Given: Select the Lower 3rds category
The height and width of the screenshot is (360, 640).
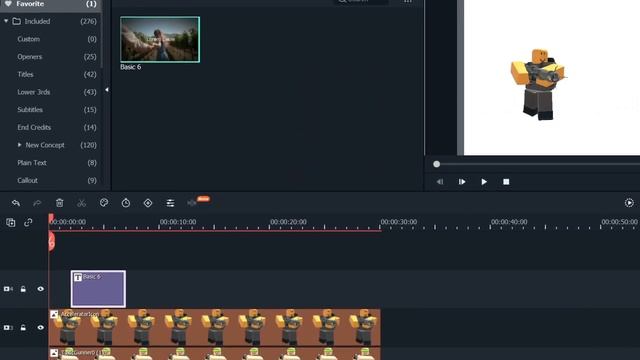Looking at the screenshot, I should click(33, 92).
